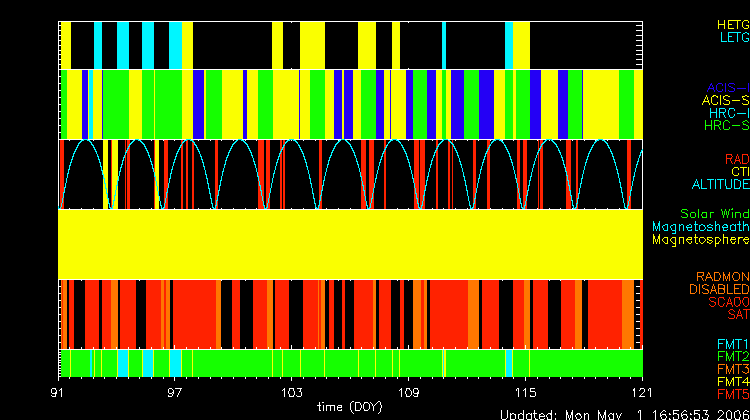
Task: Click the HRC-S legend entry
Action: pos(726,127)
